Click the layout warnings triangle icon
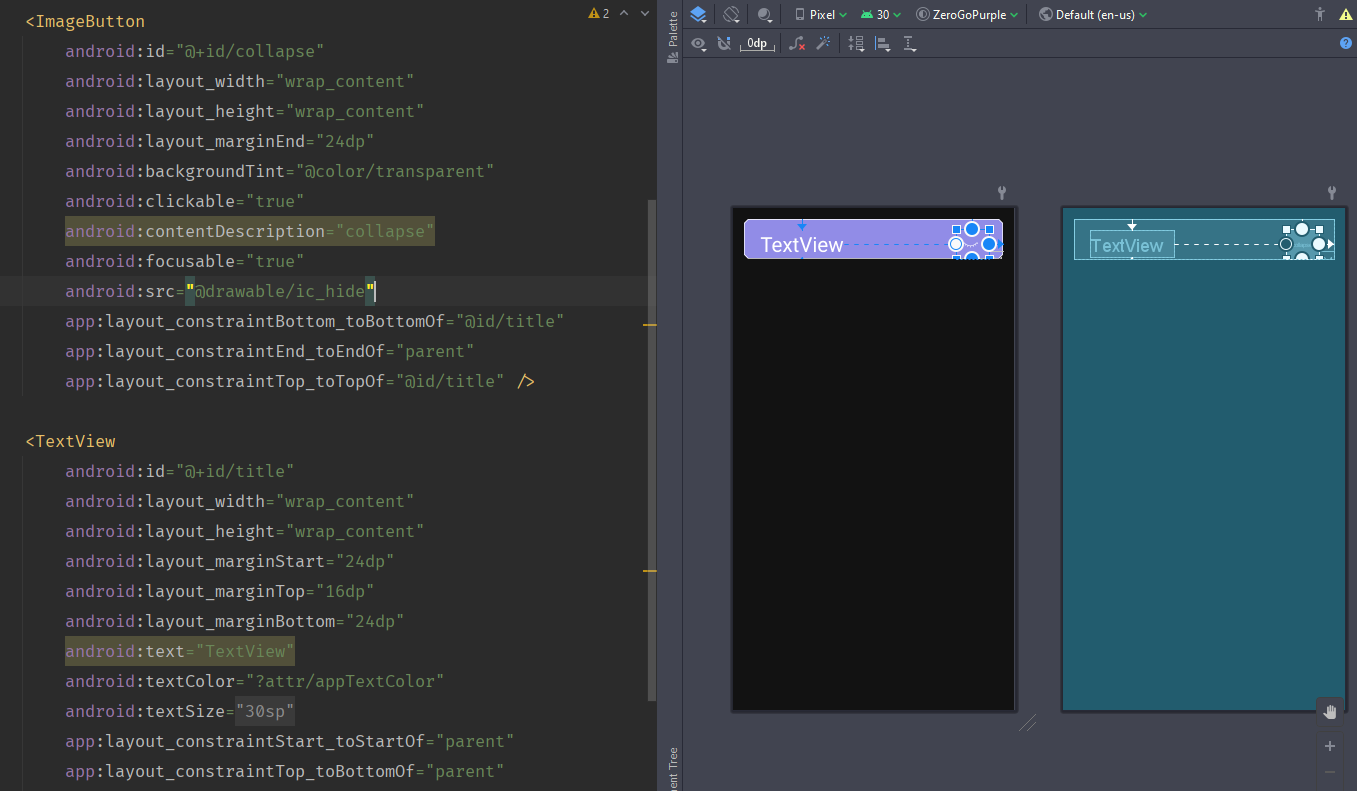 coord(1345,14)
